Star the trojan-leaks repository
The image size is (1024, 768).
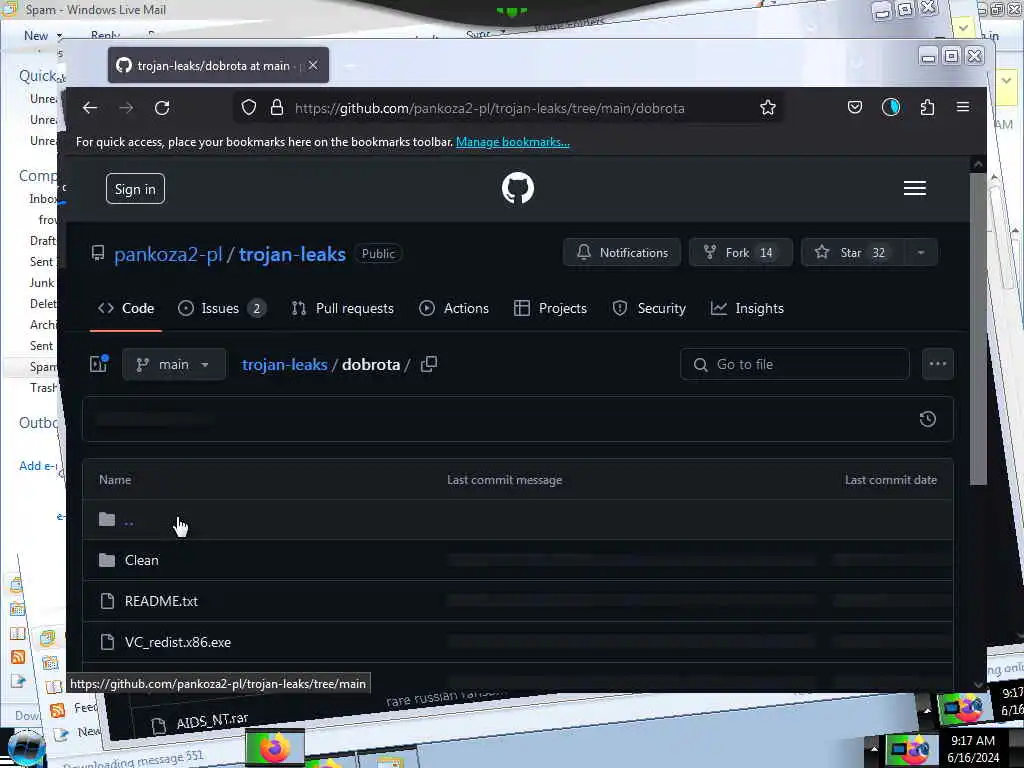(852, 253)
